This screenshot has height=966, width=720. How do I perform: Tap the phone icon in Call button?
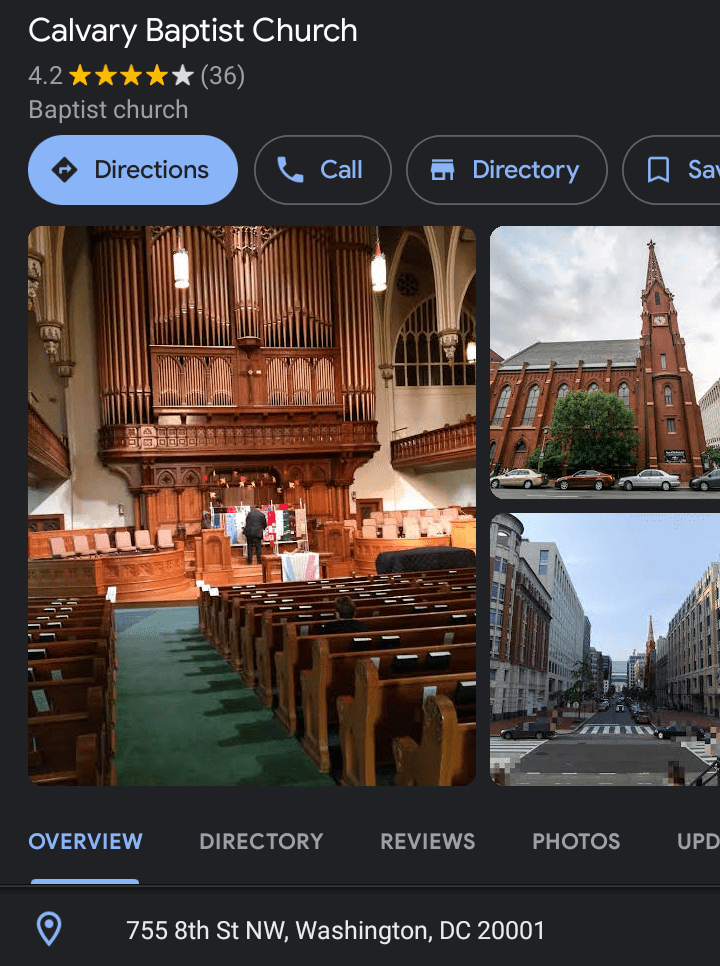(x=290, y=170)
